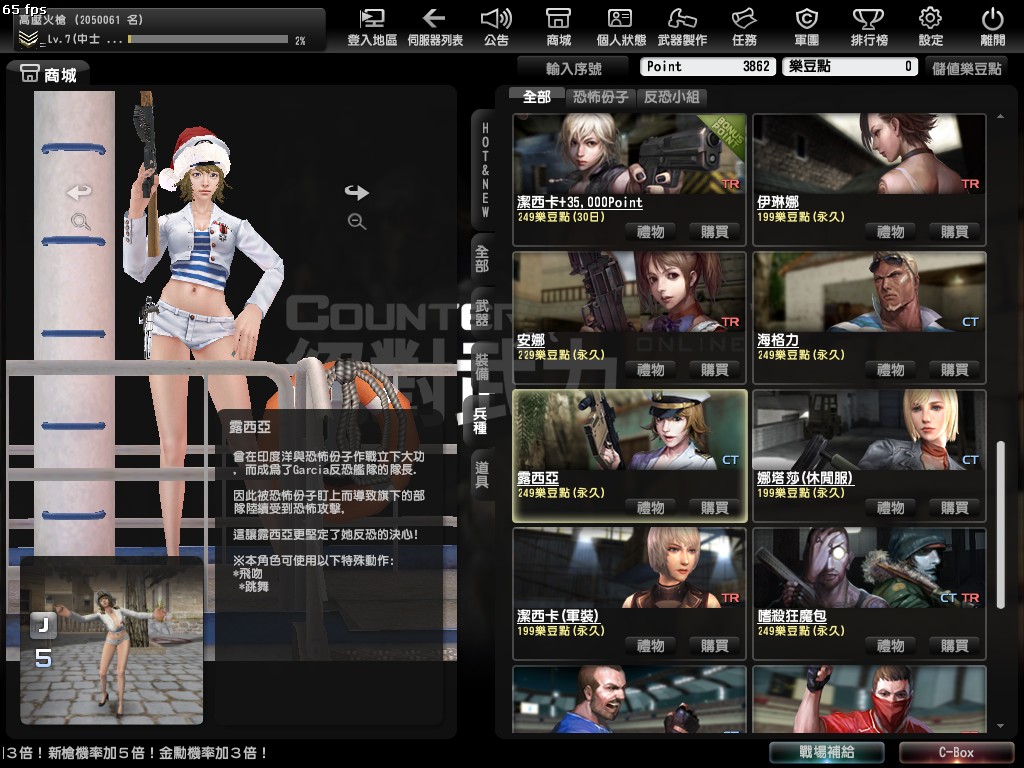
Task: Buy 潔西卡(軍裝) with the 購買 button
Action: (714, 646)
